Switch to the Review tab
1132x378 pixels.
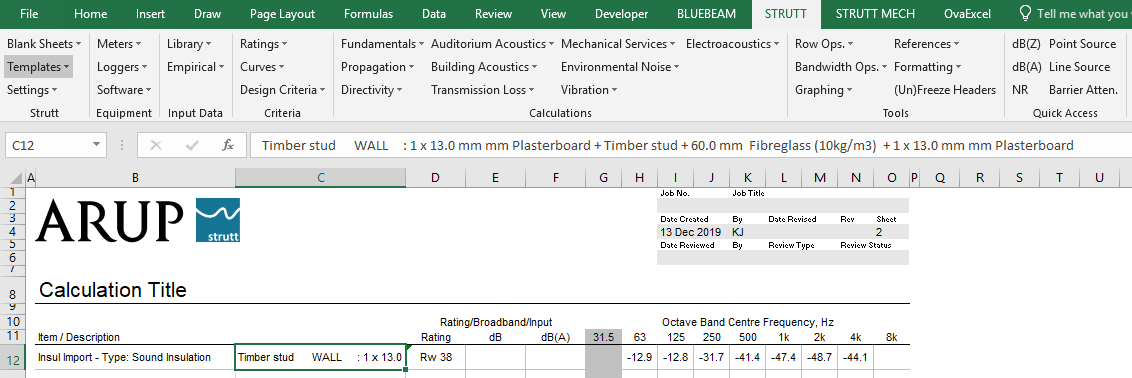(x=494, y=14)
